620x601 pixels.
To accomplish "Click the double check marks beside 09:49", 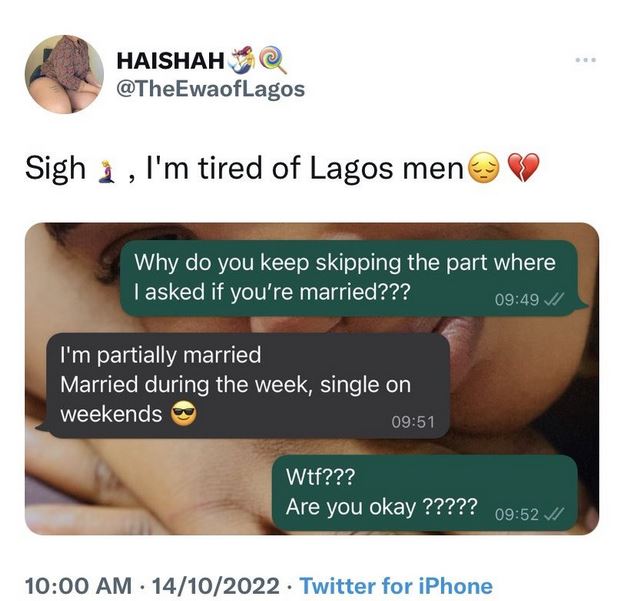I will tap(554, 300).
